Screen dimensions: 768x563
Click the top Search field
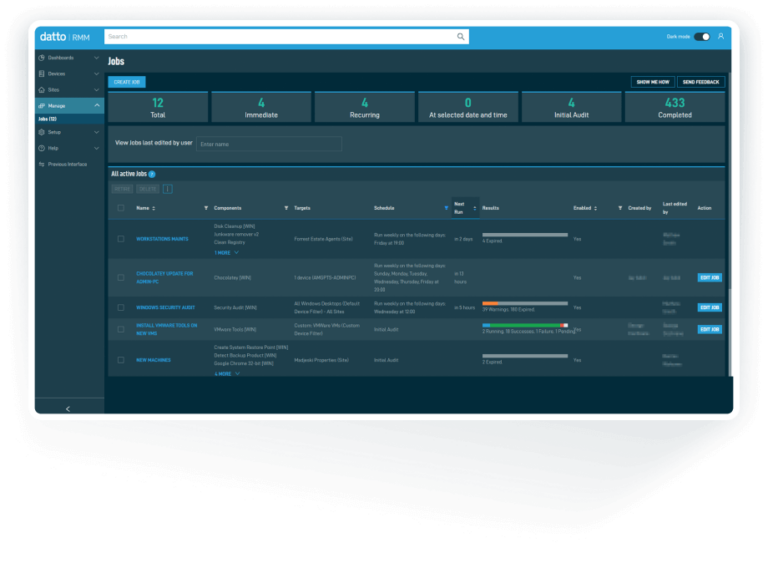(x=286, y=37)
